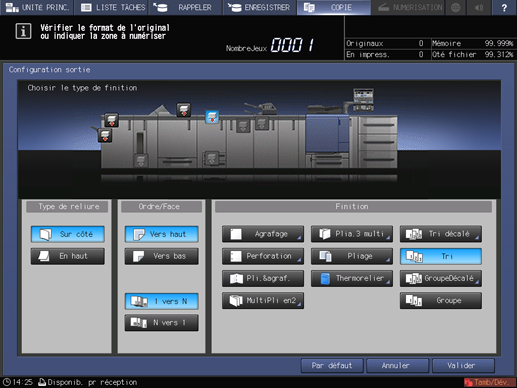Click the information icon beside the message
Viewport: 517px width, 388px height.
point(23,31)
